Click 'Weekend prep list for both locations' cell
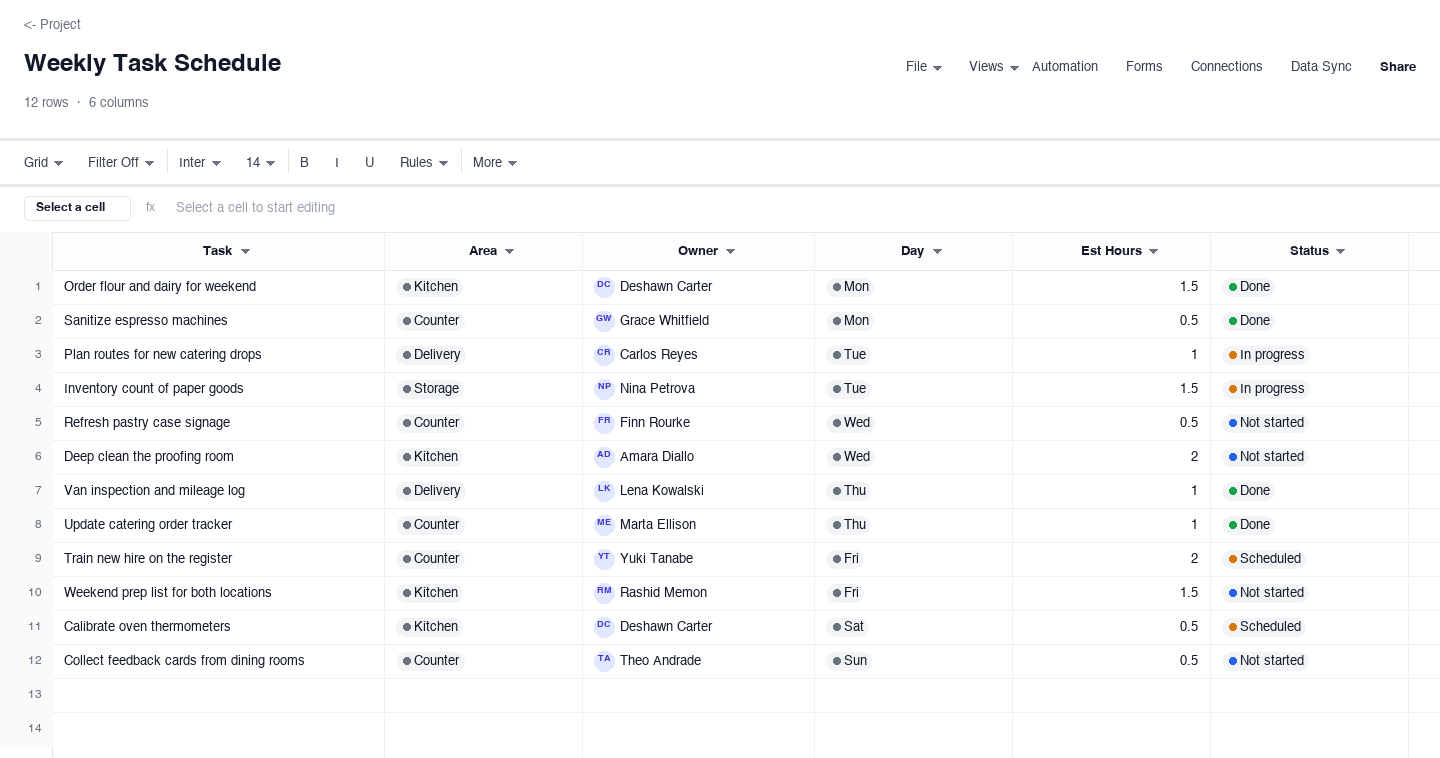 (218, 592)
